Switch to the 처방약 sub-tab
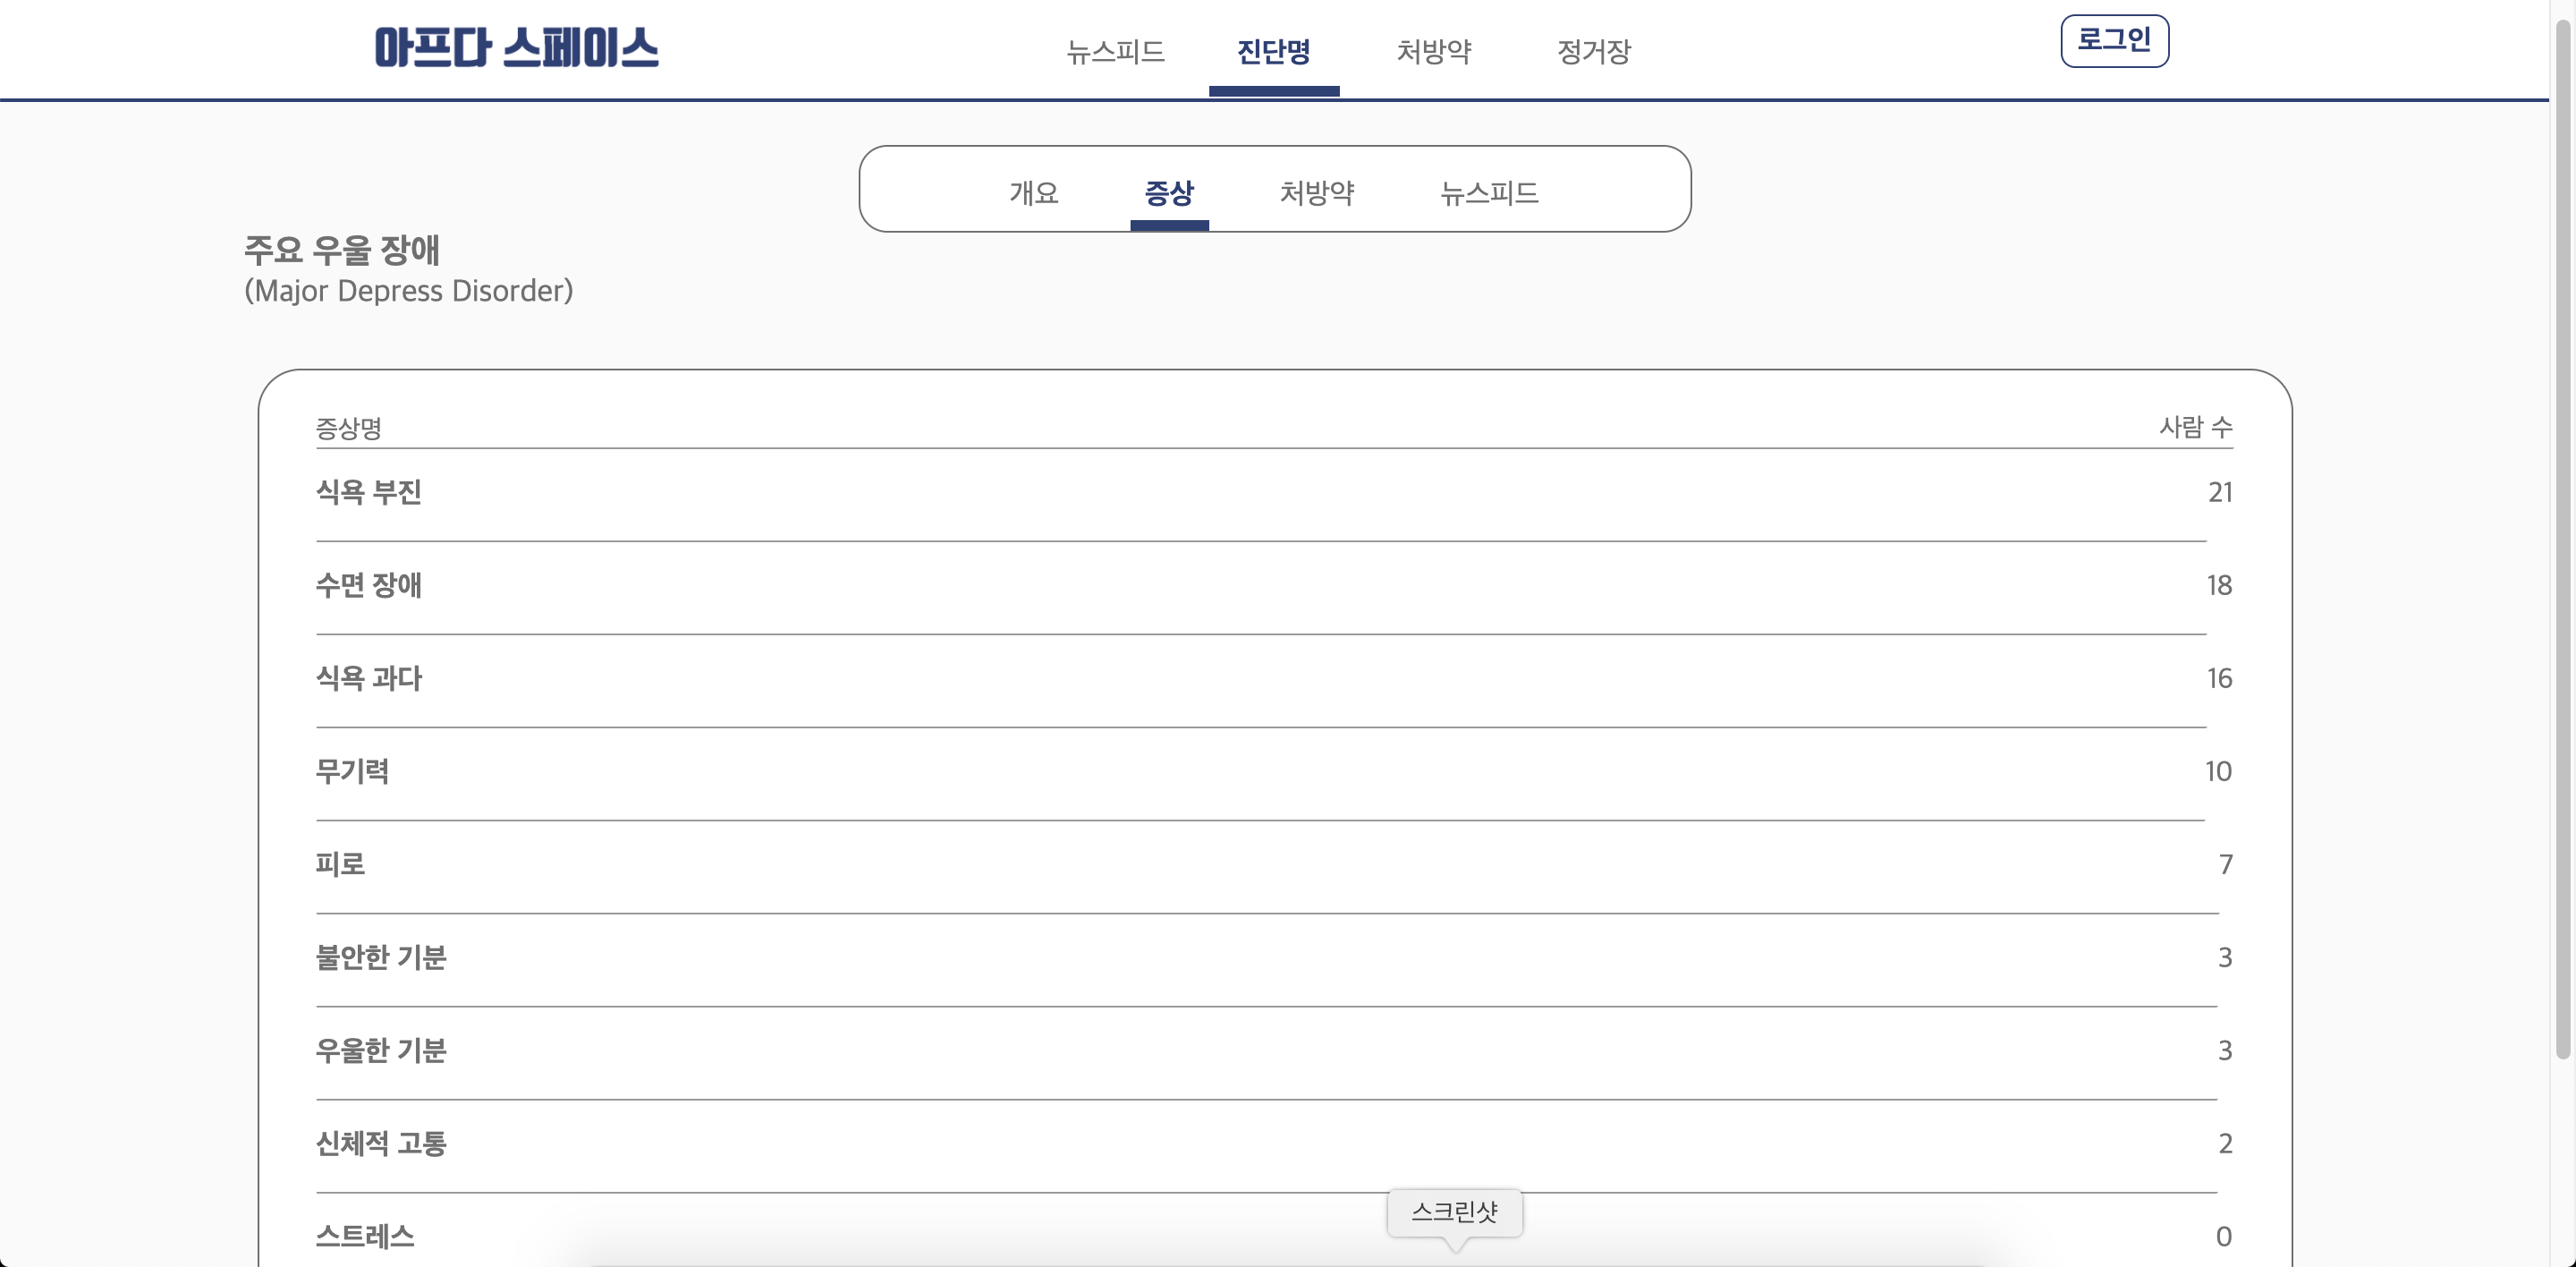The width and height of the screenshot is (2576, 1267). click(1316, 192)
